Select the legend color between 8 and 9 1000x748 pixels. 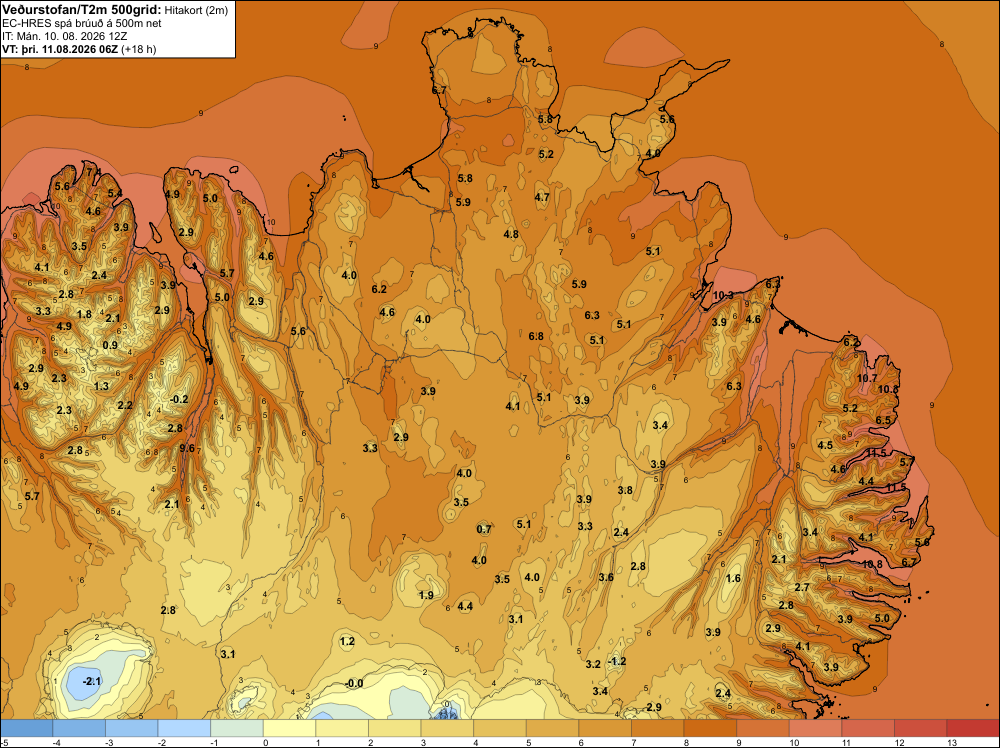tap(710, 728)
